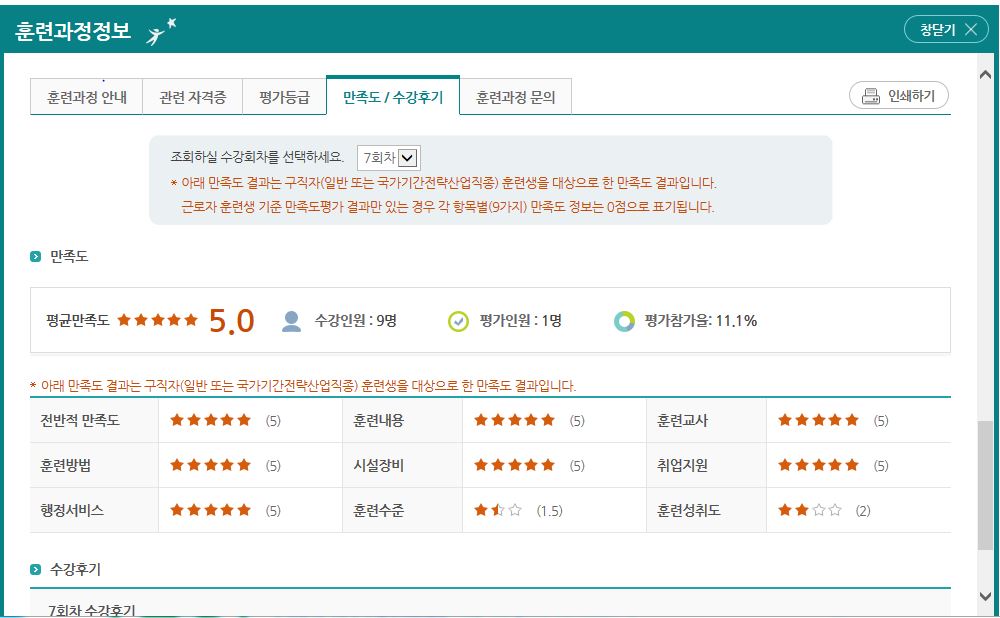Go to the 훈련과정 문의 tab
The width and height of the screenshot is (1000, 618).
(515, 98)
